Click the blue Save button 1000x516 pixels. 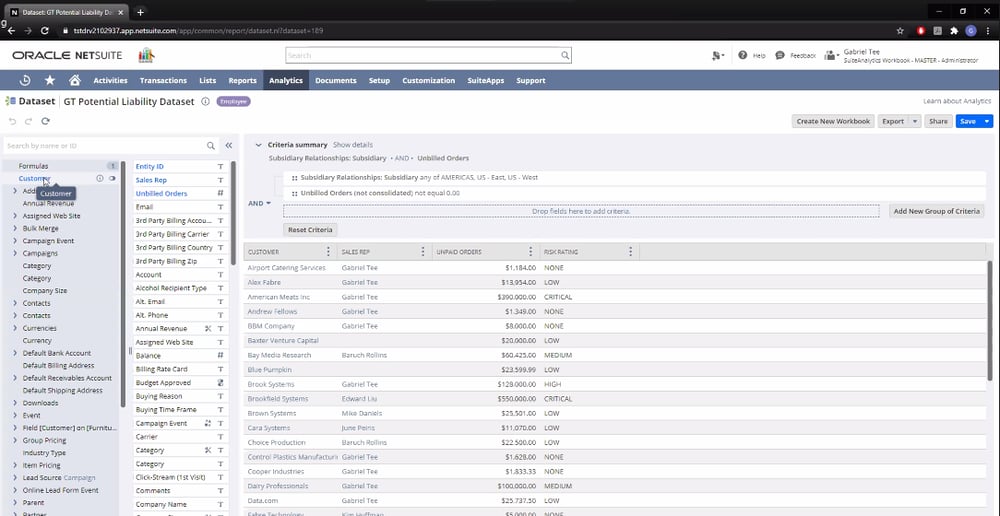tap(967, 121)
